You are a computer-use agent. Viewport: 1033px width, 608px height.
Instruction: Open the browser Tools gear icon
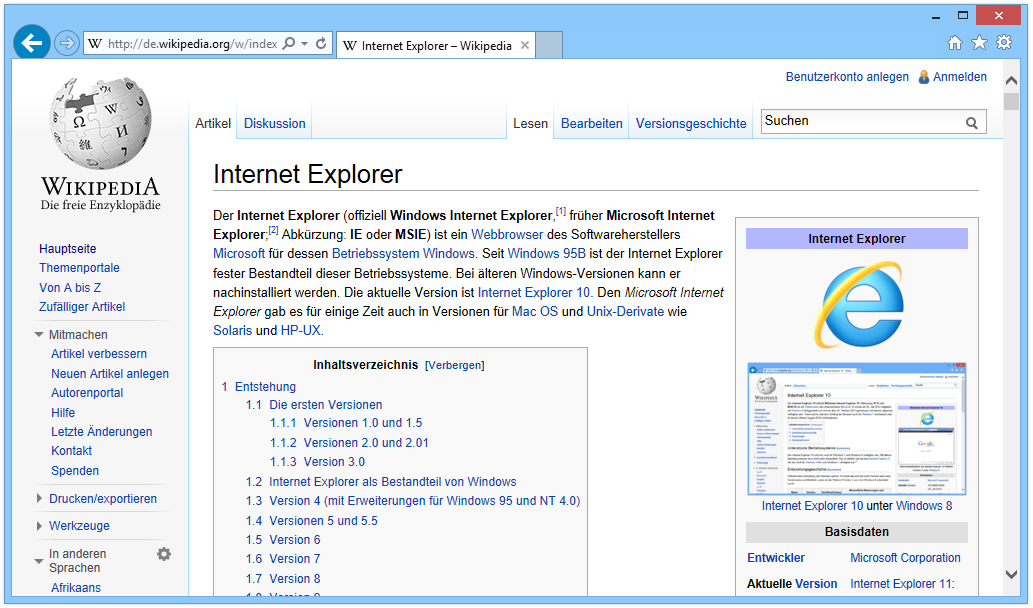click(x=1004, y=42)
